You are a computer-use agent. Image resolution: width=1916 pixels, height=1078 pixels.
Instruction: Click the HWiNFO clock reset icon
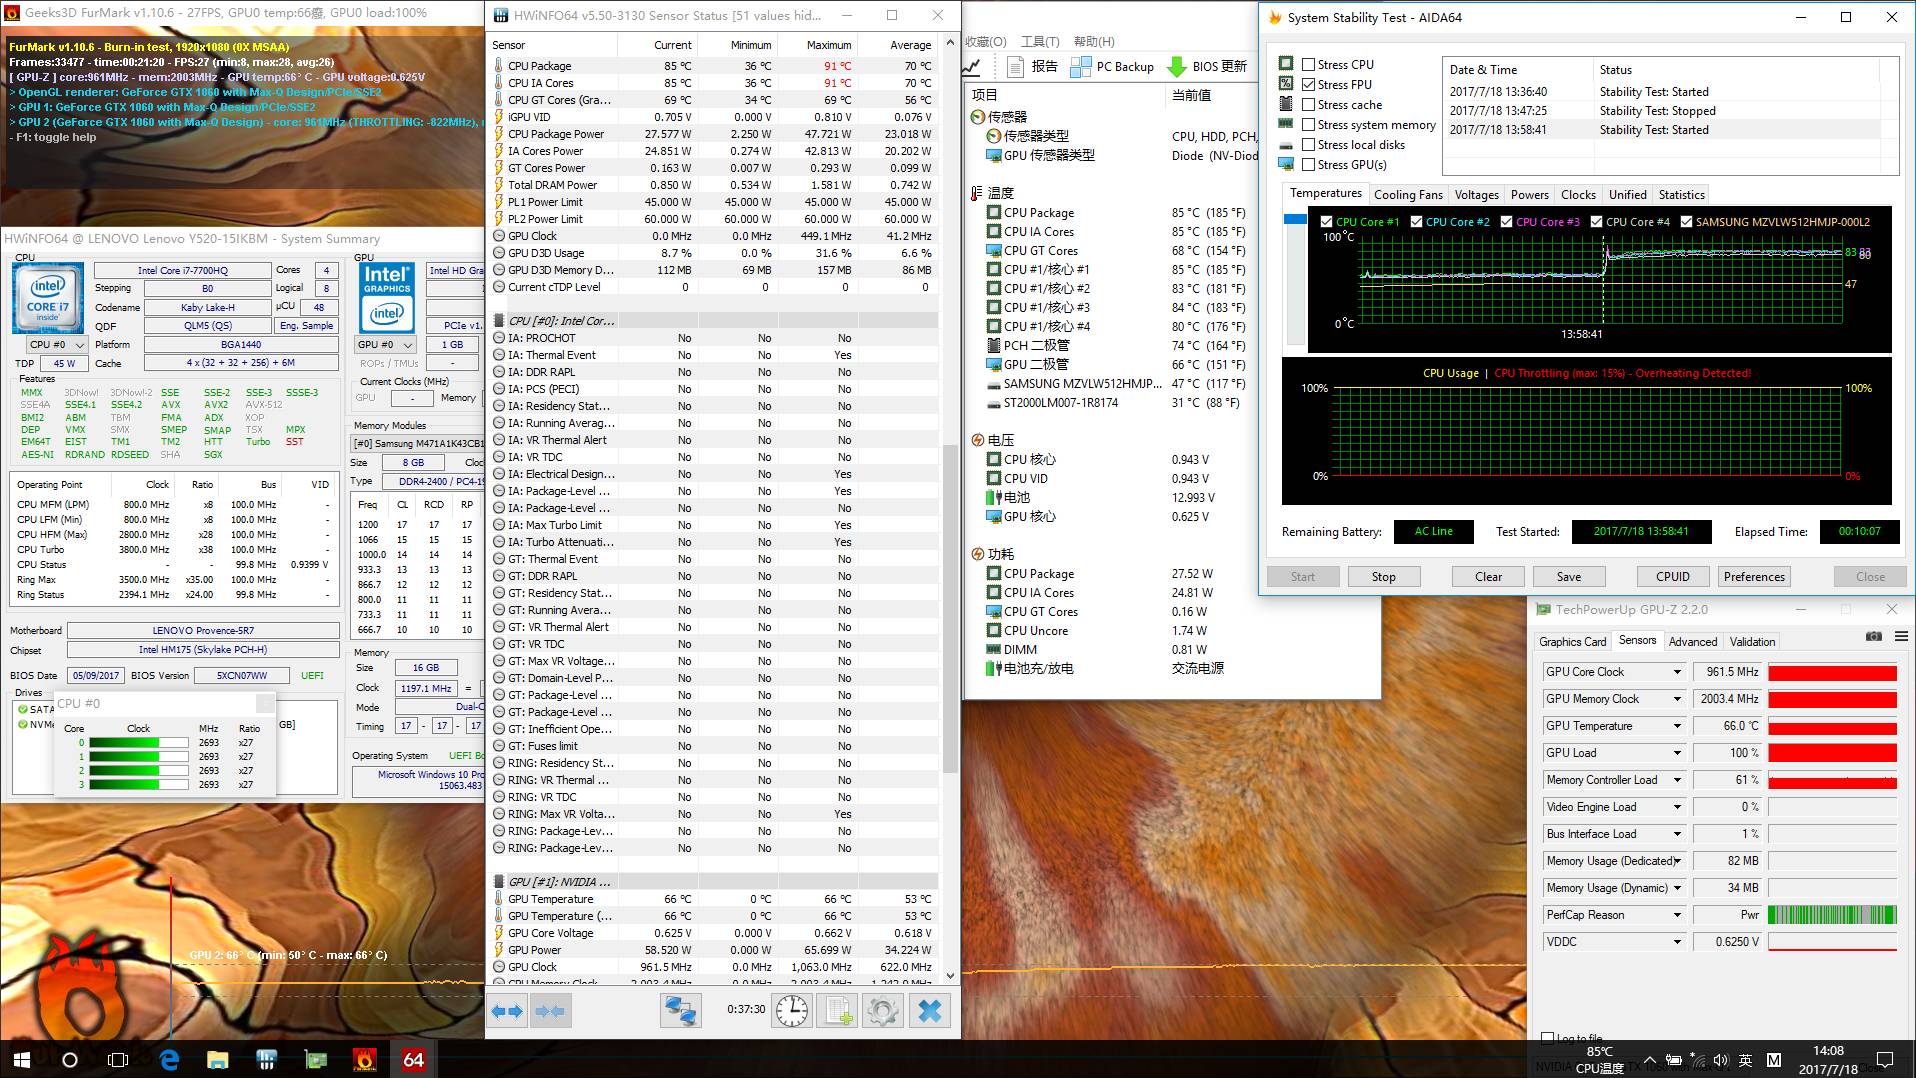click(x=791, y=1011)
